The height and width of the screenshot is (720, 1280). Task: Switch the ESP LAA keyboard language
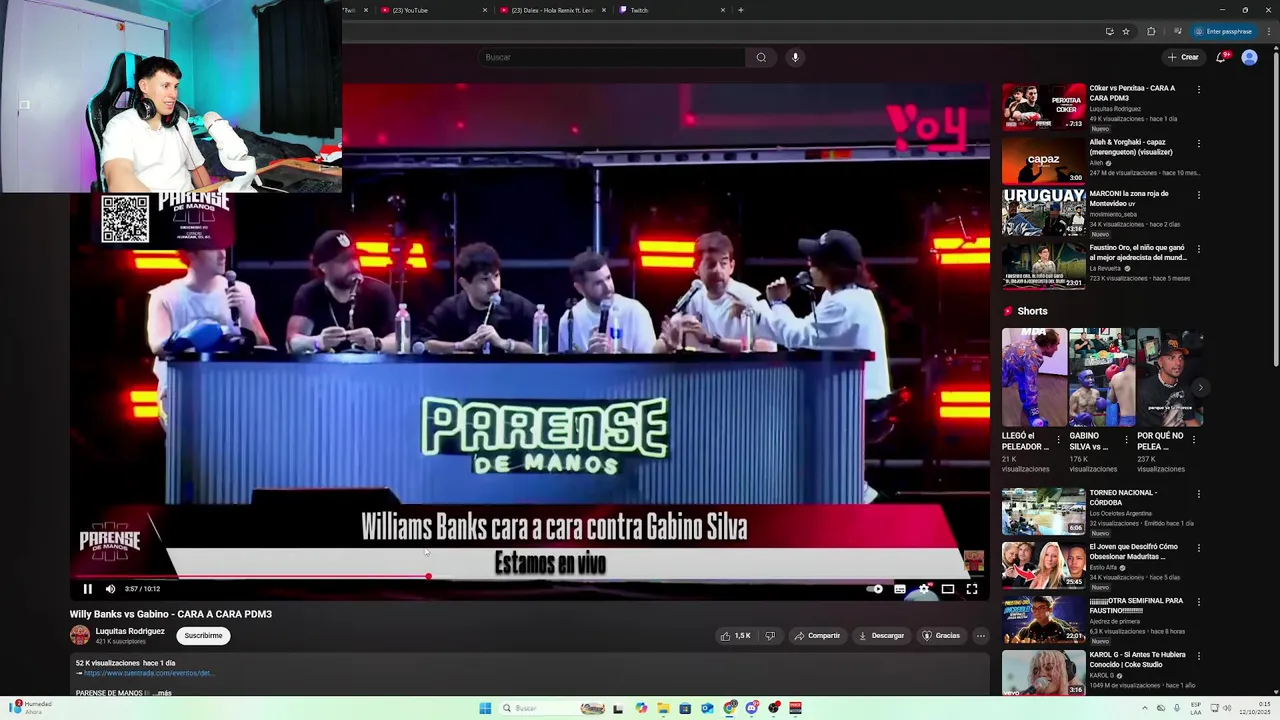point(1196,709)
